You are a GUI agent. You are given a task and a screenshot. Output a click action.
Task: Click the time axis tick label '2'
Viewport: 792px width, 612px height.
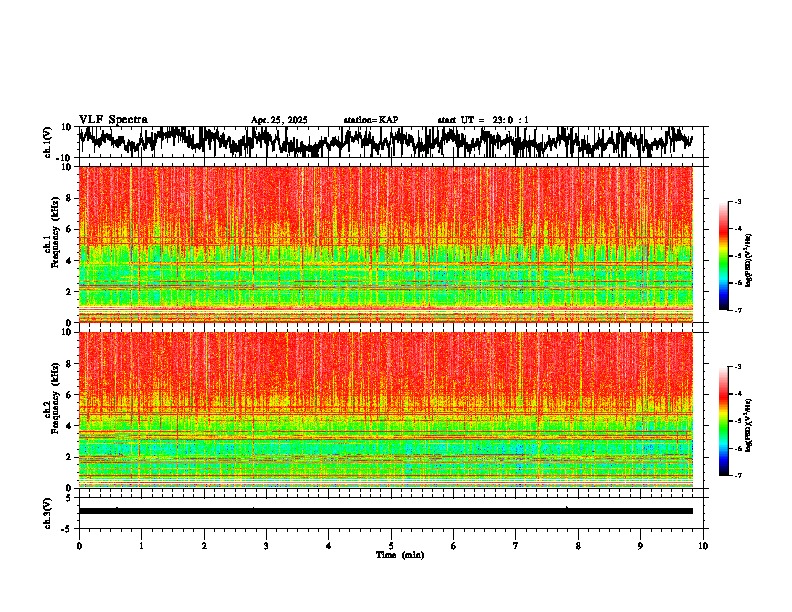204,546
